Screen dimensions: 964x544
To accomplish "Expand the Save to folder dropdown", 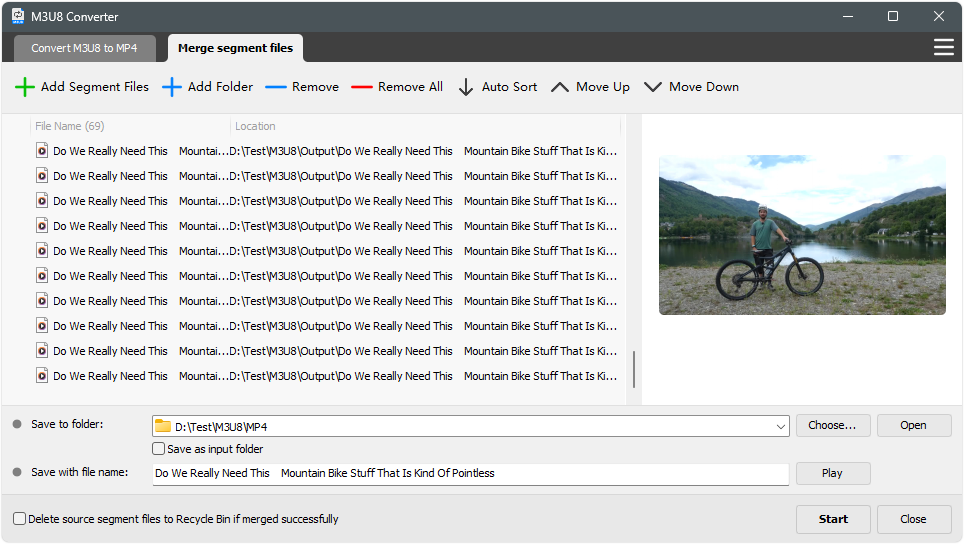I will [780, 426].
